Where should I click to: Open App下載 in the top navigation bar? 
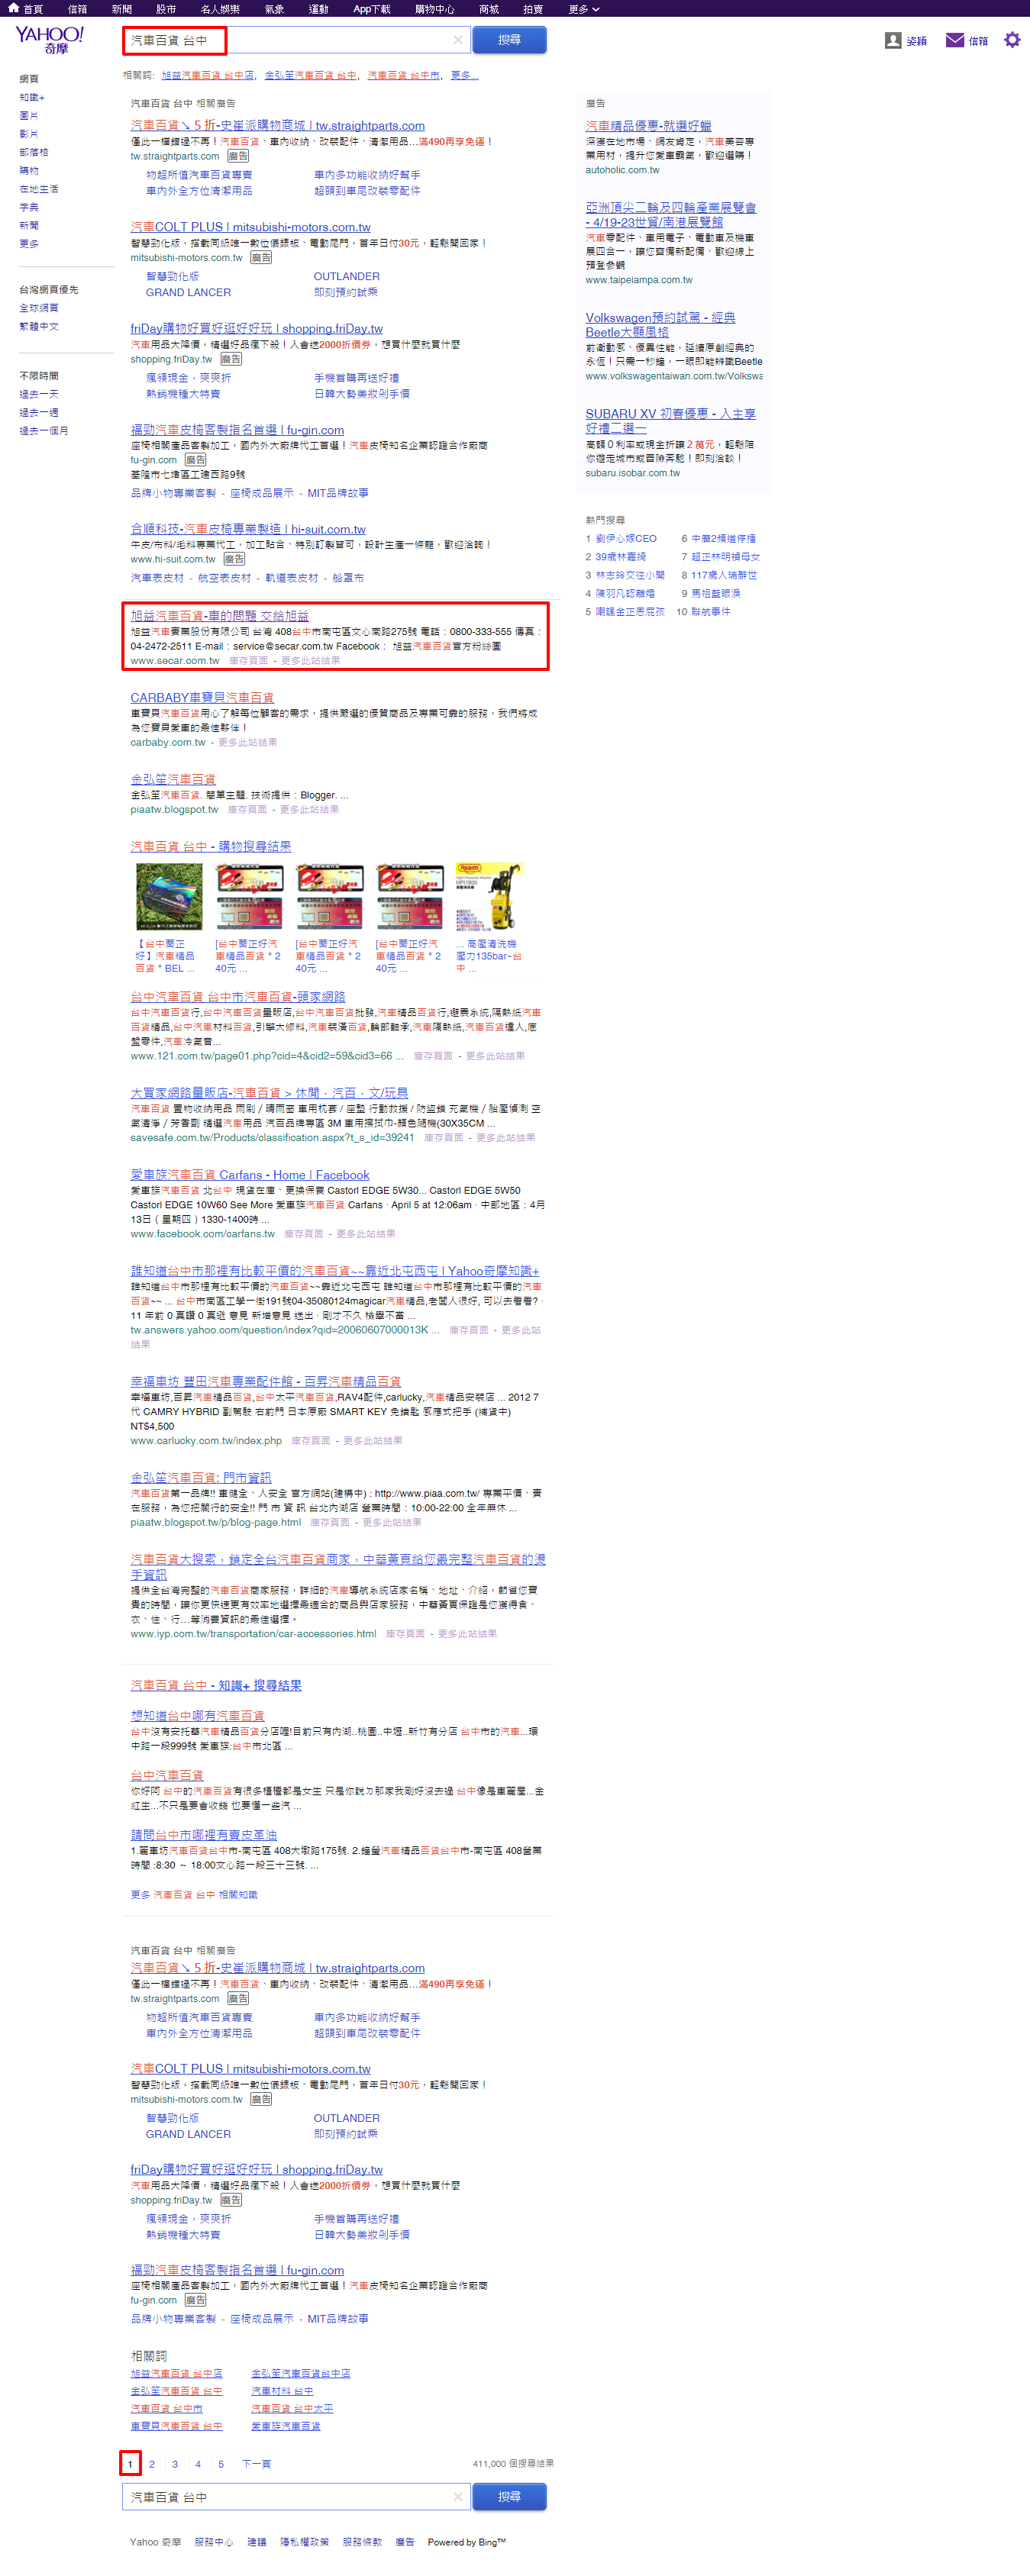372,9
